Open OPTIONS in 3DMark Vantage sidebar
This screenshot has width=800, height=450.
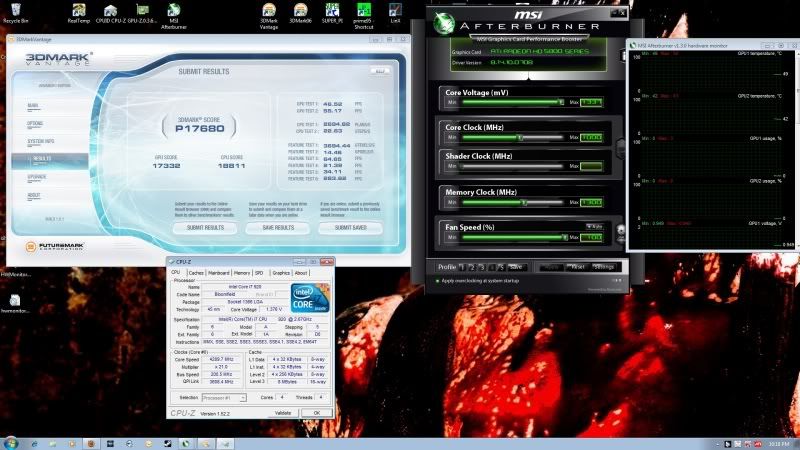(x=34, y=123)
